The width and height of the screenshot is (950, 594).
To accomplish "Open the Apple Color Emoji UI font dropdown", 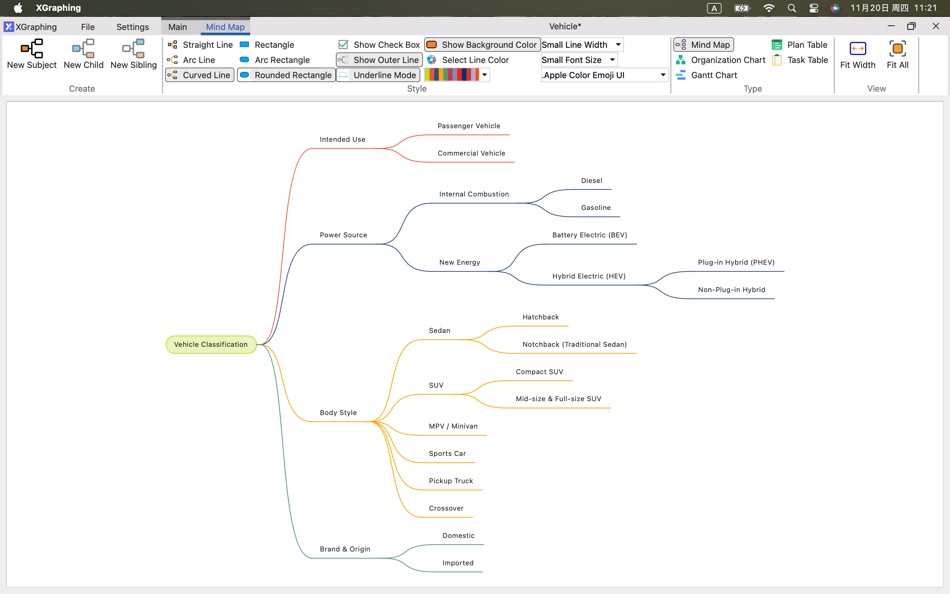I will [600, 74].
